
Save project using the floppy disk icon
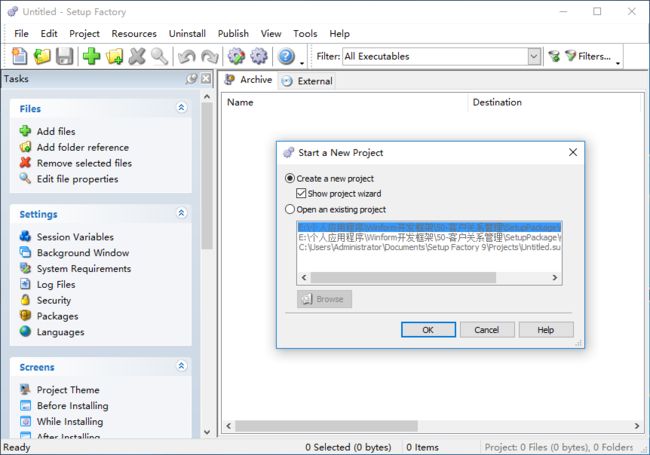pos(65,56)
